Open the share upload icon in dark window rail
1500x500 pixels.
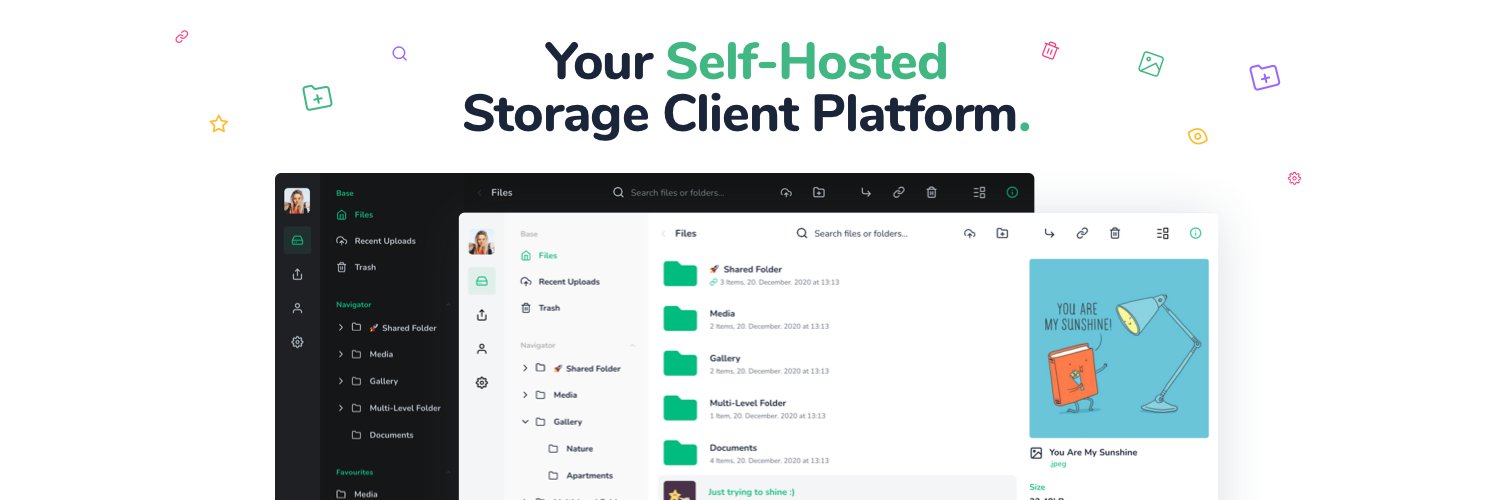(297, 274)
